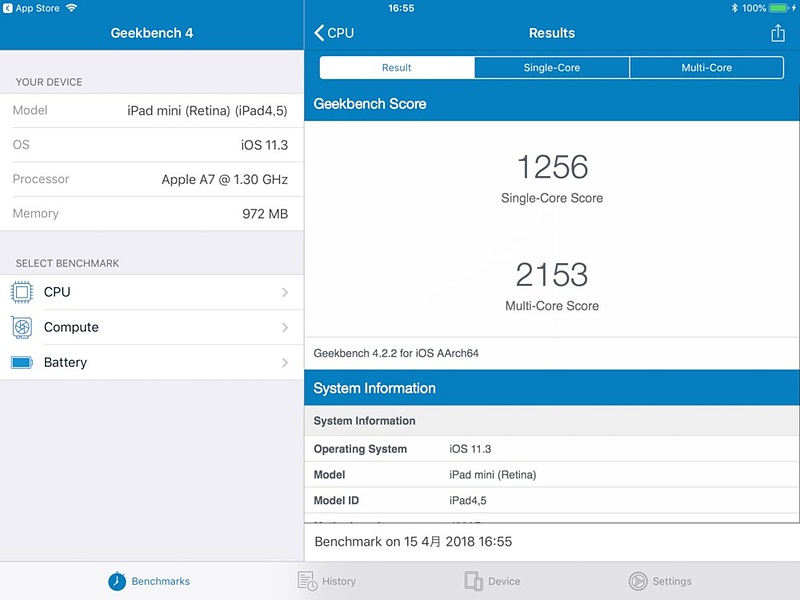Click the Benchmarks tab icon
Image resolution: width=800 pixels, height=600 pixels.
click(x=119, y=580)
